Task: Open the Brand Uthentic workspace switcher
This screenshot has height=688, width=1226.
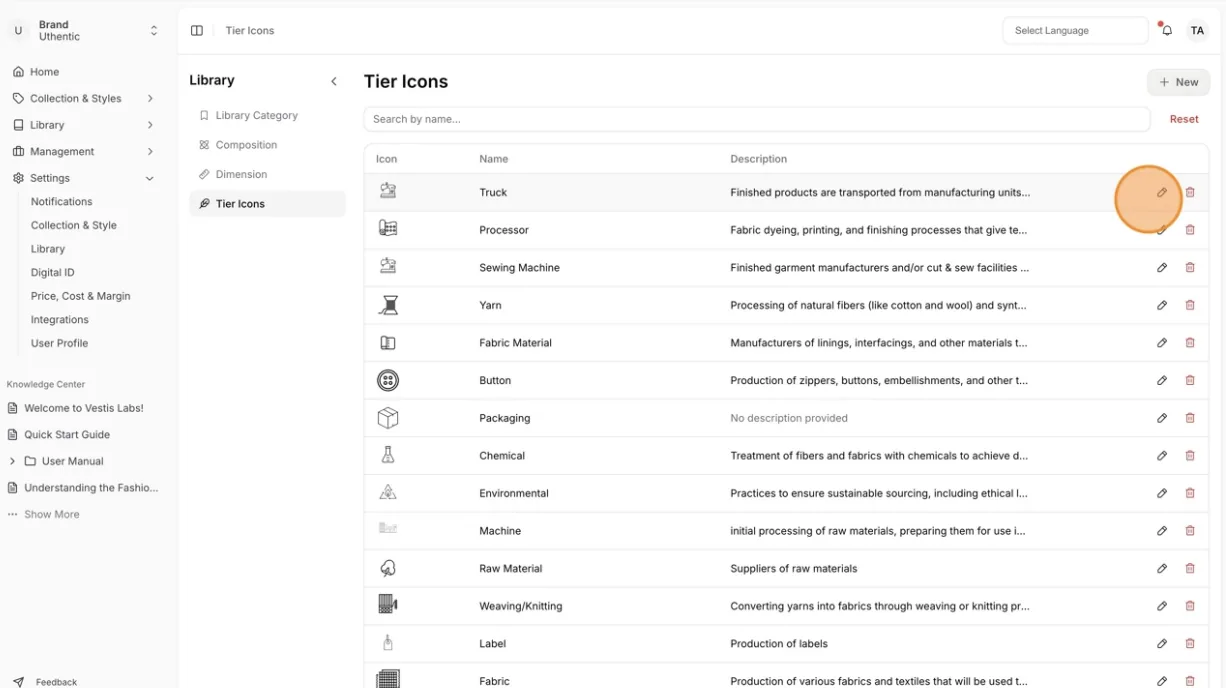Action: (84, 31)
